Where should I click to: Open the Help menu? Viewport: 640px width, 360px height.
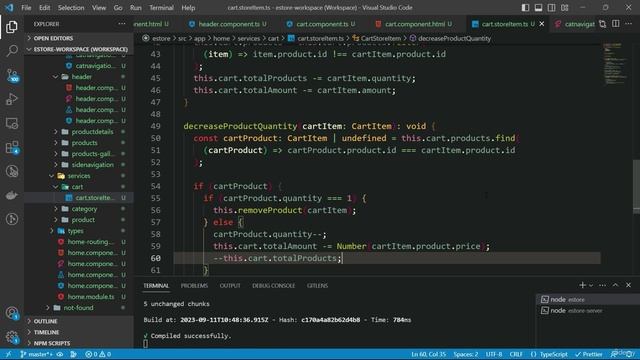pos(188,8)
